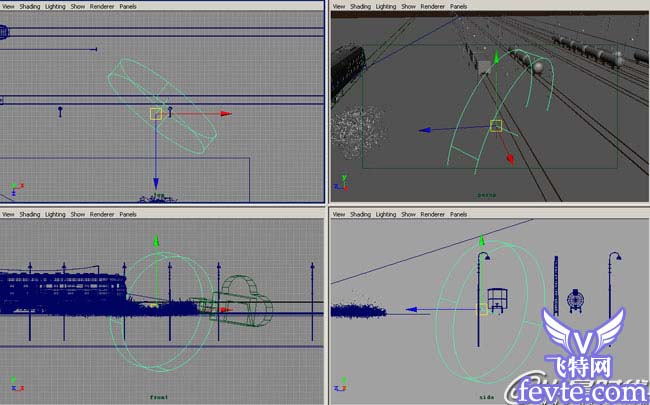Open View menu in persp viewport panel
The image size is (650, 405).
pos(339,6)
